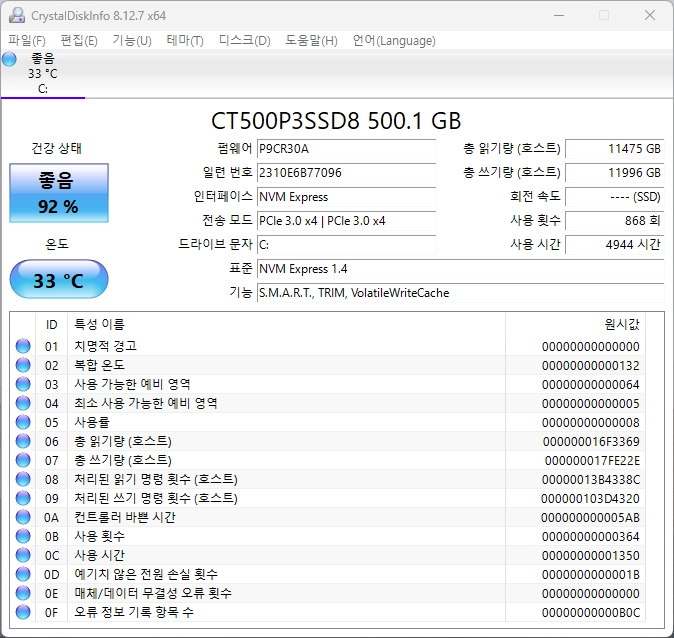Select the C: disk tab showing 좋음 33 °C
The width and height of the screenshot is (674, 638).
43,74
